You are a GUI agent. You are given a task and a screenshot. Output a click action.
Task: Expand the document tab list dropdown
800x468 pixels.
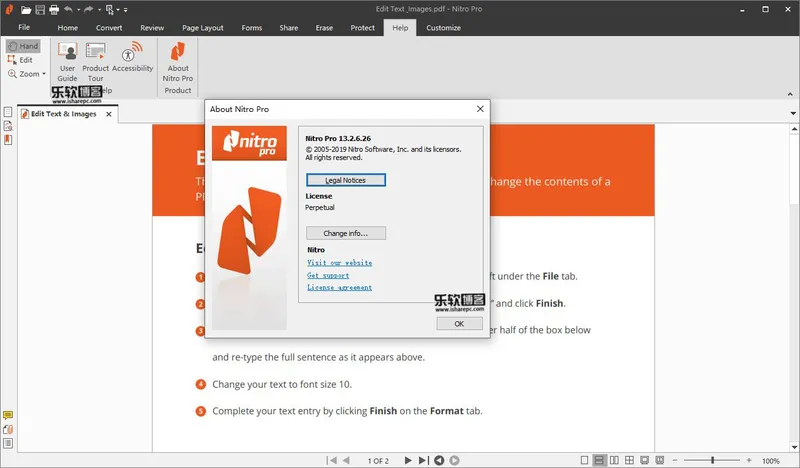point(793,113)
